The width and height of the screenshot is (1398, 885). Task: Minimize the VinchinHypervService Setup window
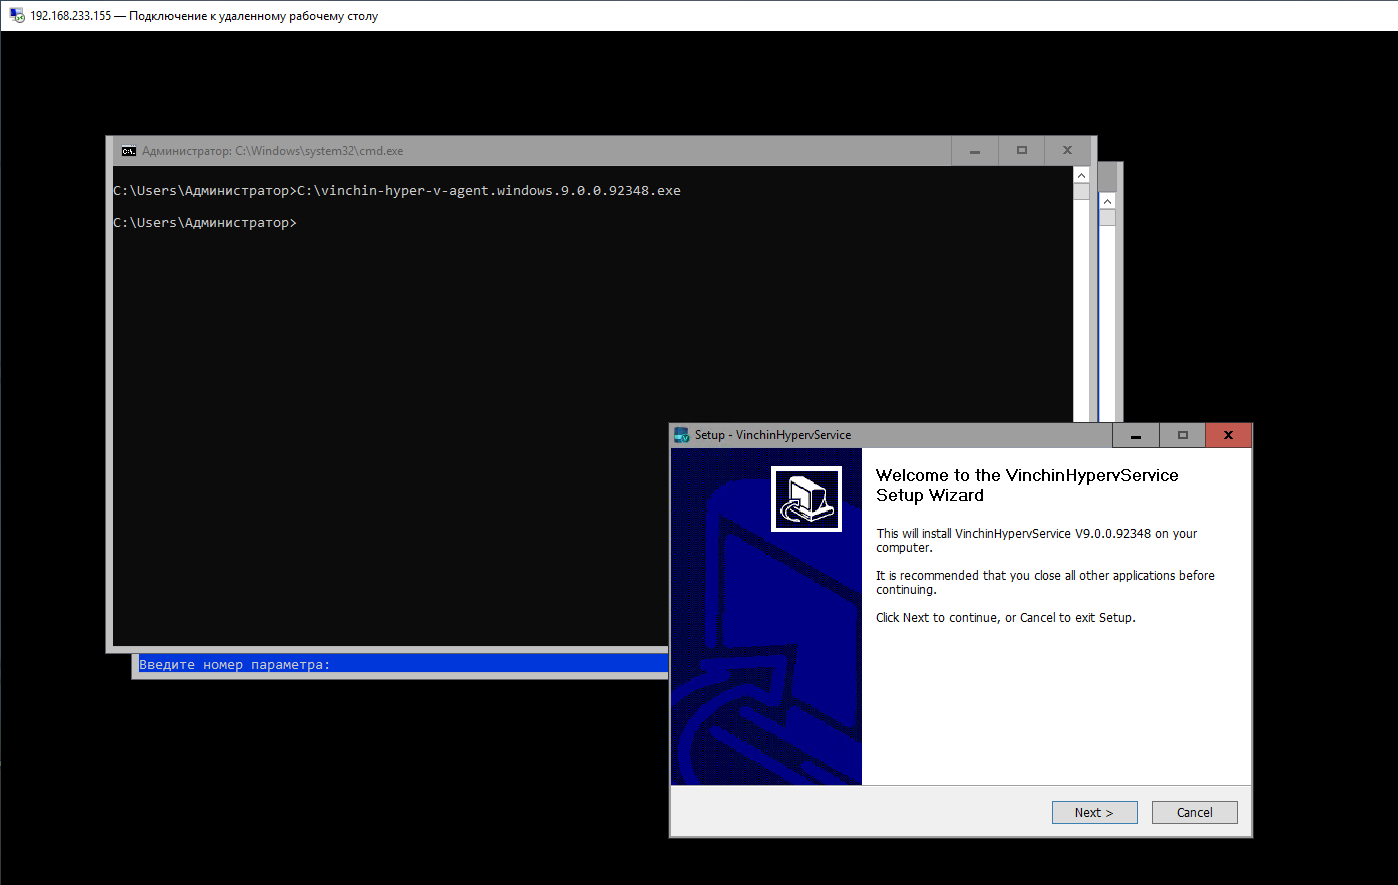[x=1136, y=435]
